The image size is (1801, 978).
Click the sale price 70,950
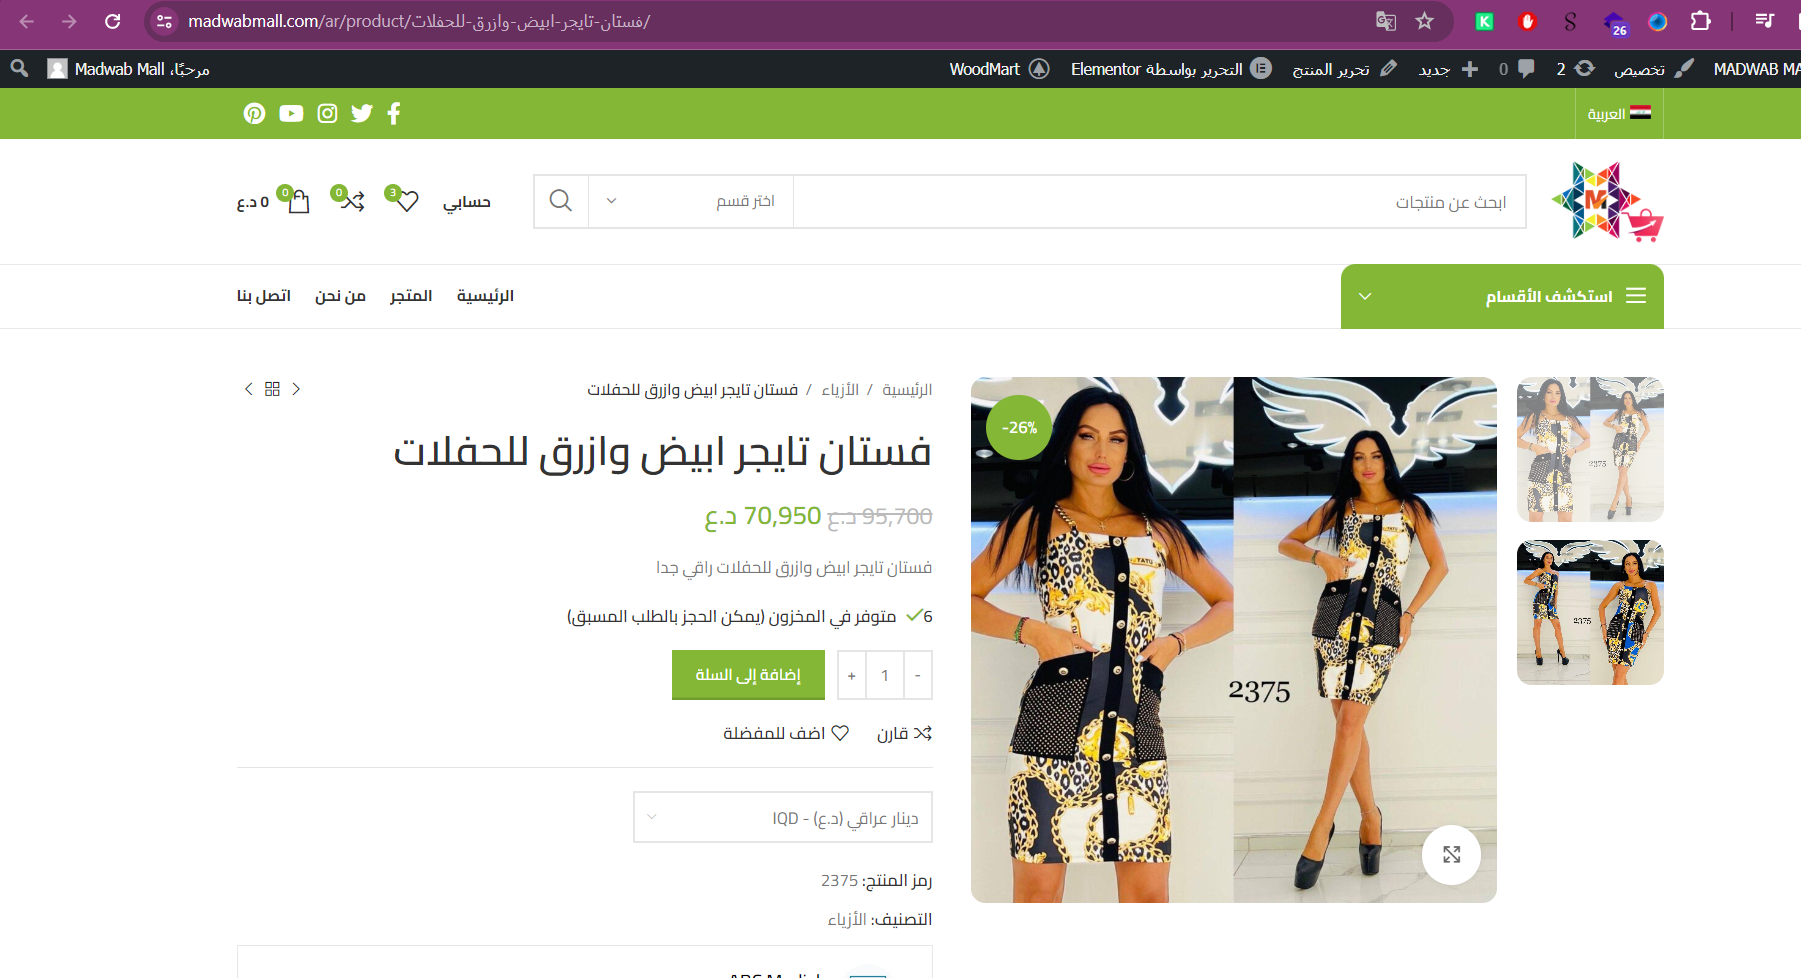[x=763, y=516]
